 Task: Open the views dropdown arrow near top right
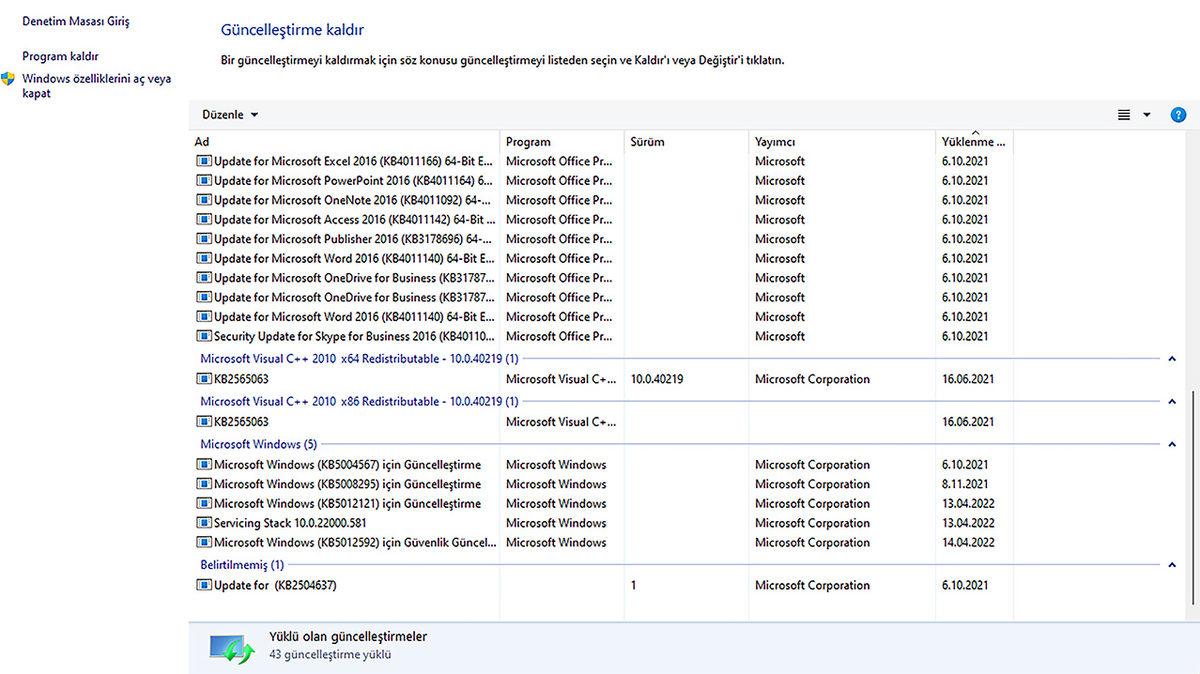pos(1146,114)
